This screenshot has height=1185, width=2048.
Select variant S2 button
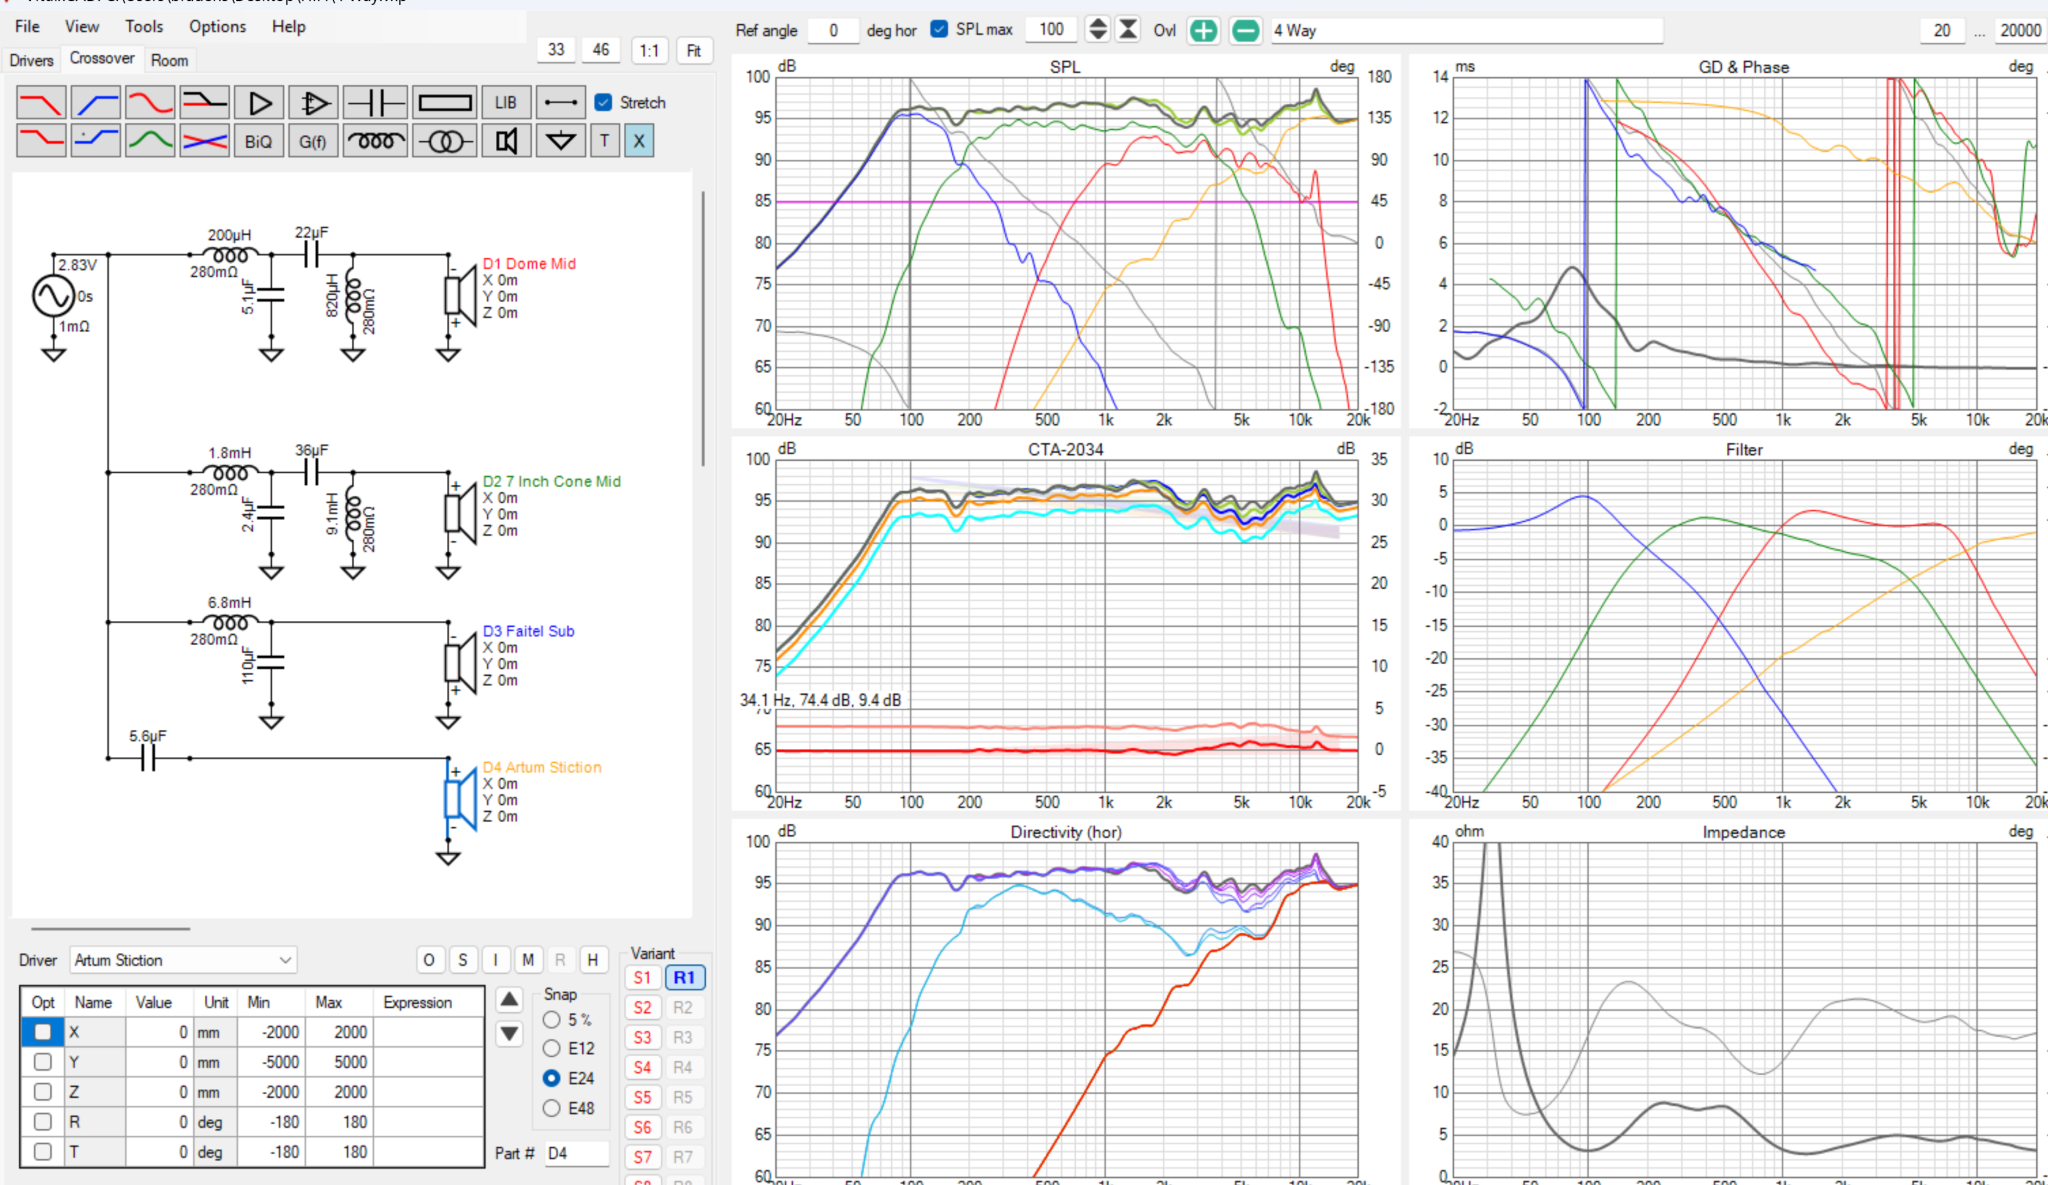[x=642, y=1007]
